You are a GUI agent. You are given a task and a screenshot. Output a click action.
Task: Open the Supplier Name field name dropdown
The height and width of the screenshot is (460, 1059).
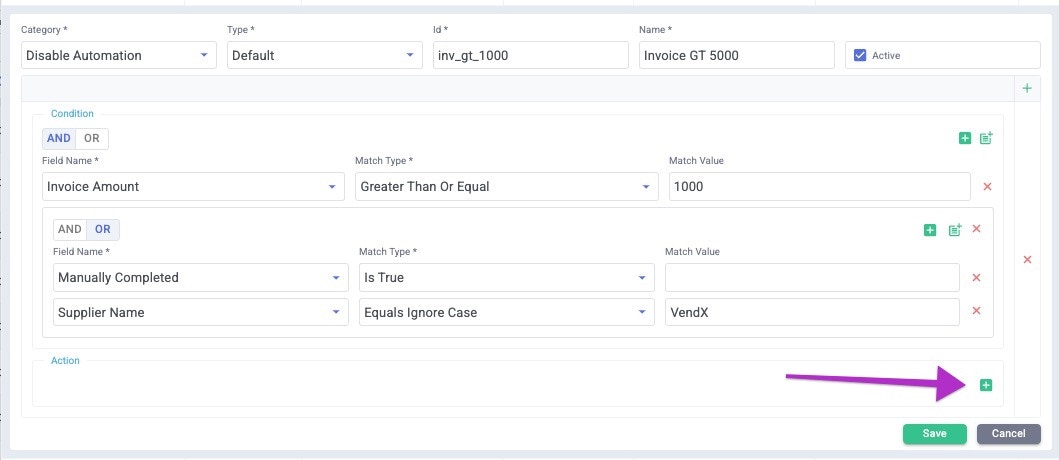(201, 312)
